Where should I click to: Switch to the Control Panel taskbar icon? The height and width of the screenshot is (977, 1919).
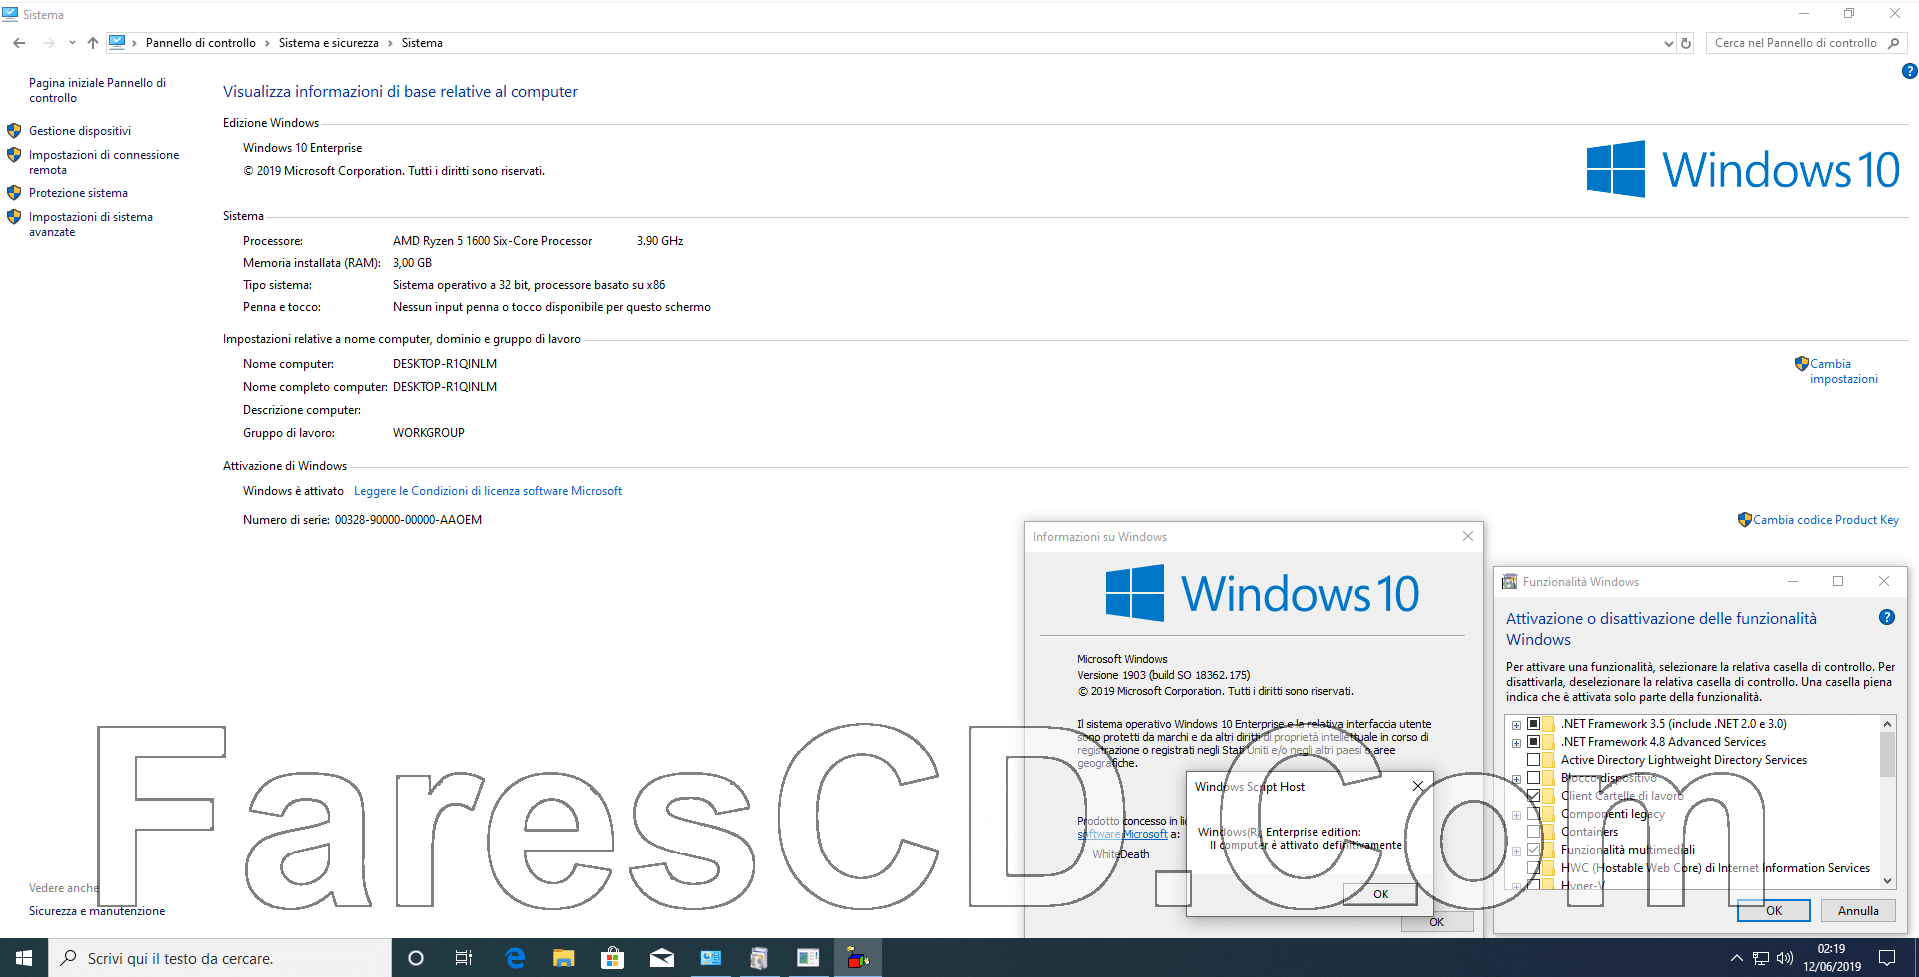coord(710,958)
